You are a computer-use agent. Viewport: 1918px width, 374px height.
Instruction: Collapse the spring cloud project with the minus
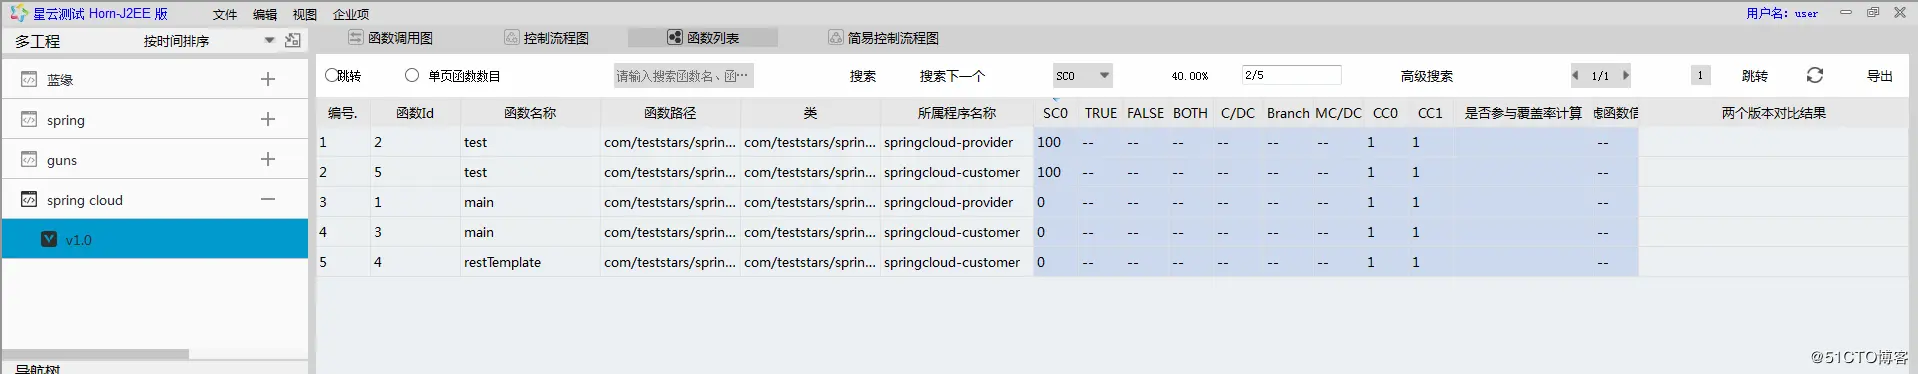click(x=267, y=199)
